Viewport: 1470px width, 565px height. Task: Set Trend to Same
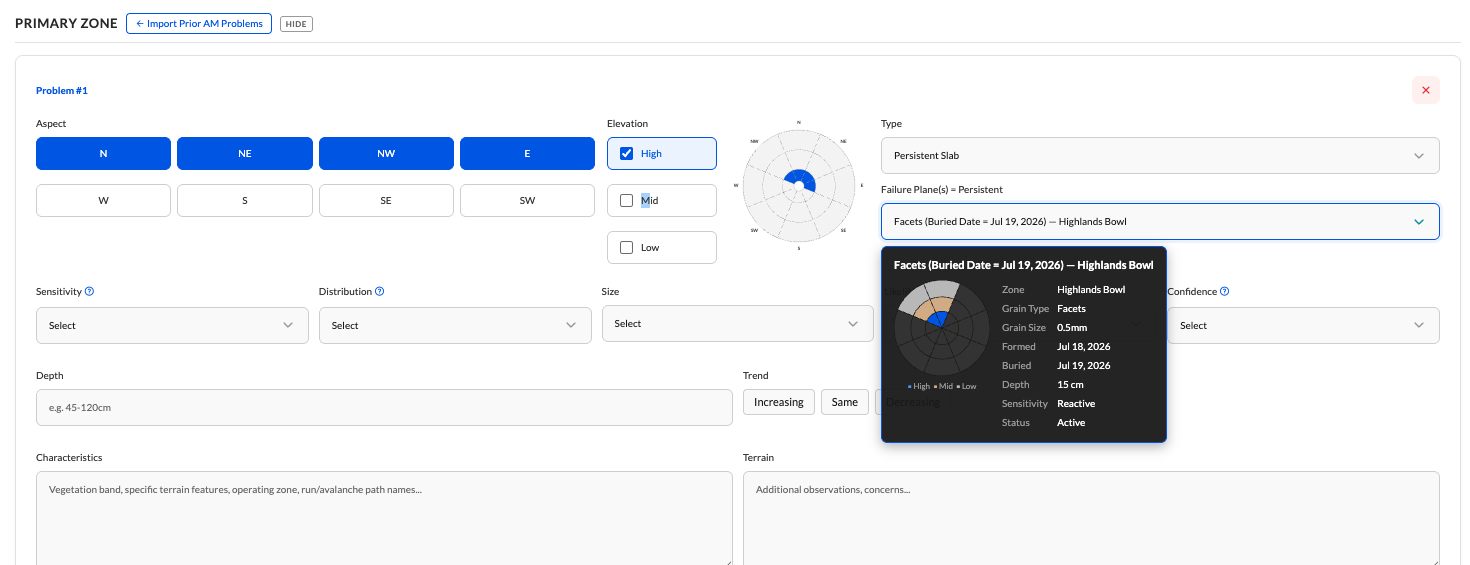(x=845, y=402)
